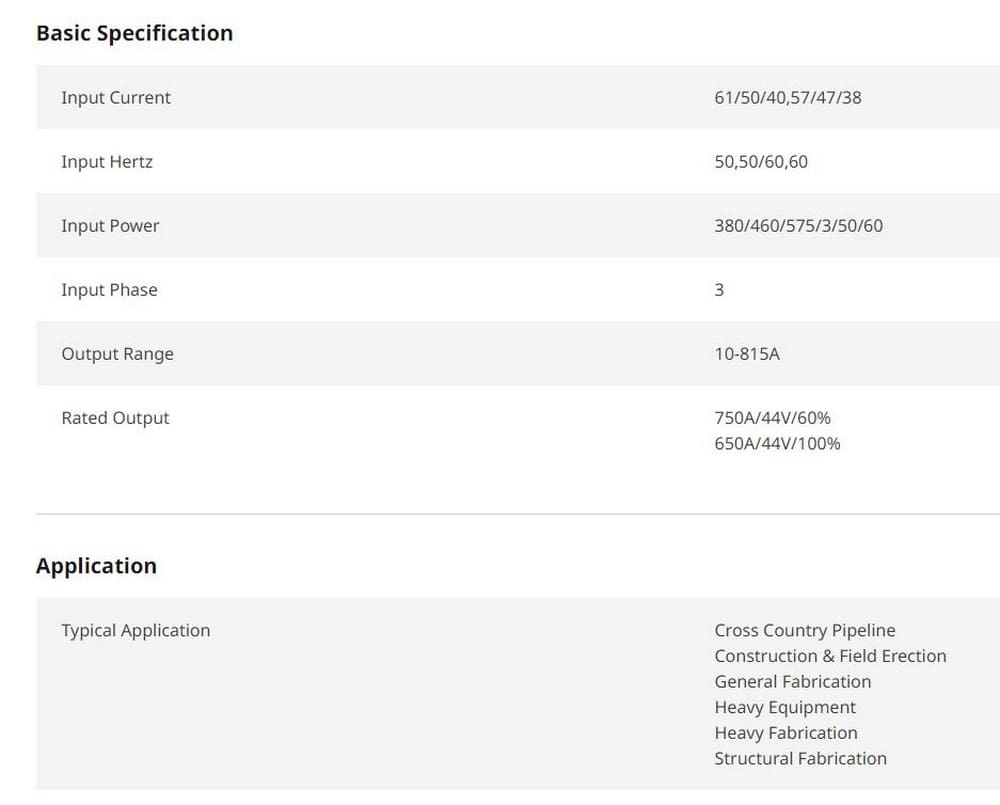Select the Rated Output label
The width and height of the screenshot is (1000, 805).
(x=115, y=418)
